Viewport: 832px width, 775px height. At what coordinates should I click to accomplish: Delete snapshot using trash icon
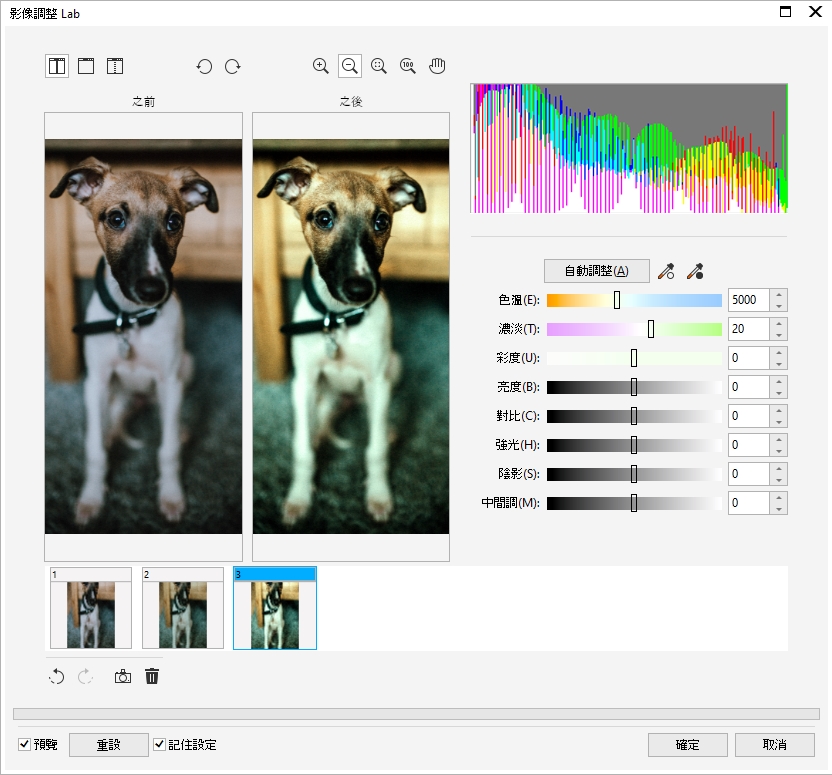coord(152,677)
